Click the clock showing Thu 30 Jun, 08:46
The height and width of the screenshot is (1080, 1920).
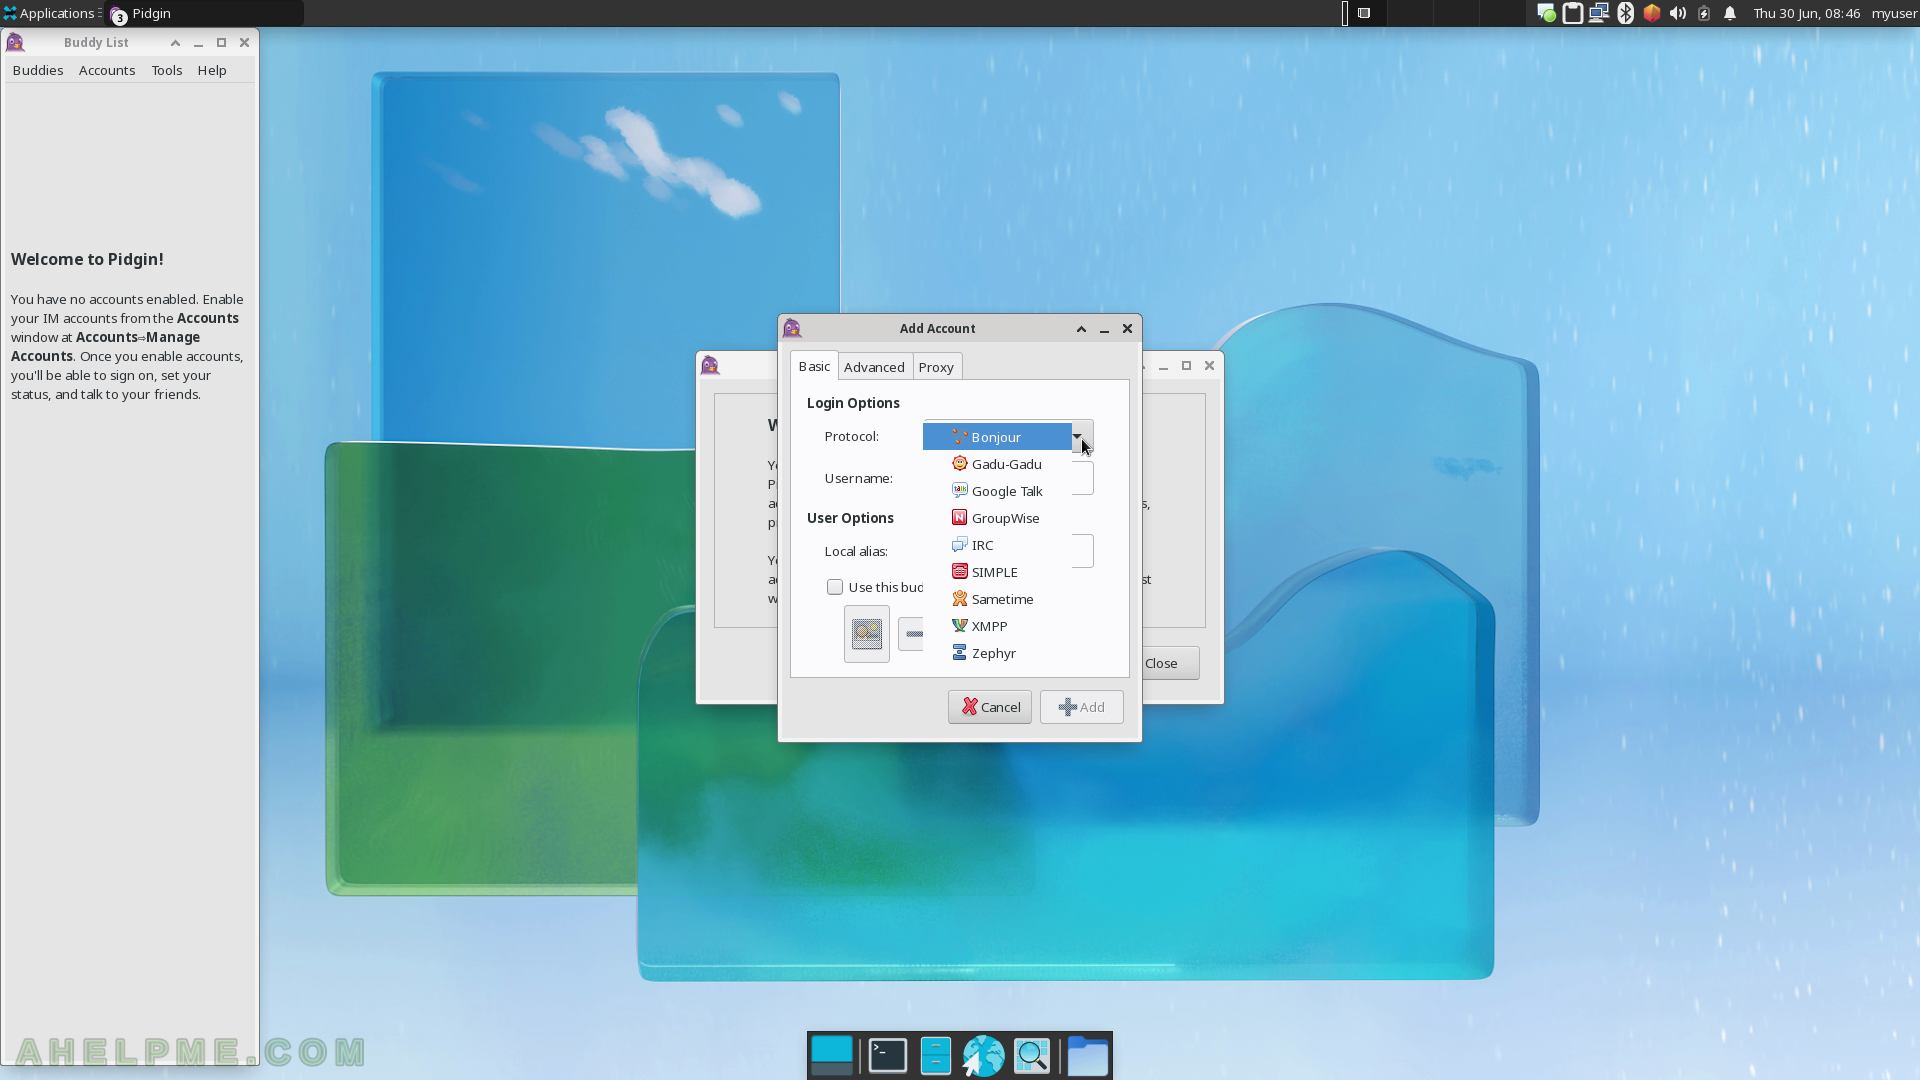(x=1806, y=13)
